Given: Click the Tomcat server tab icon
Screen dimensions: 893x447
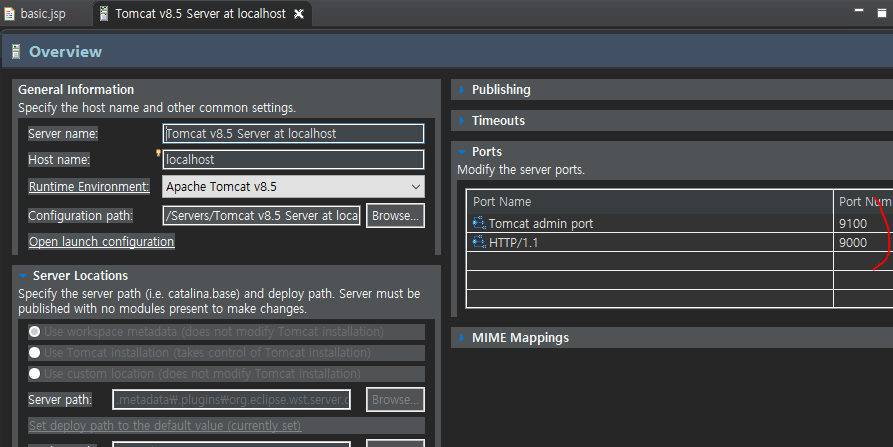Looking at the screenshot, I should point(104,14).
